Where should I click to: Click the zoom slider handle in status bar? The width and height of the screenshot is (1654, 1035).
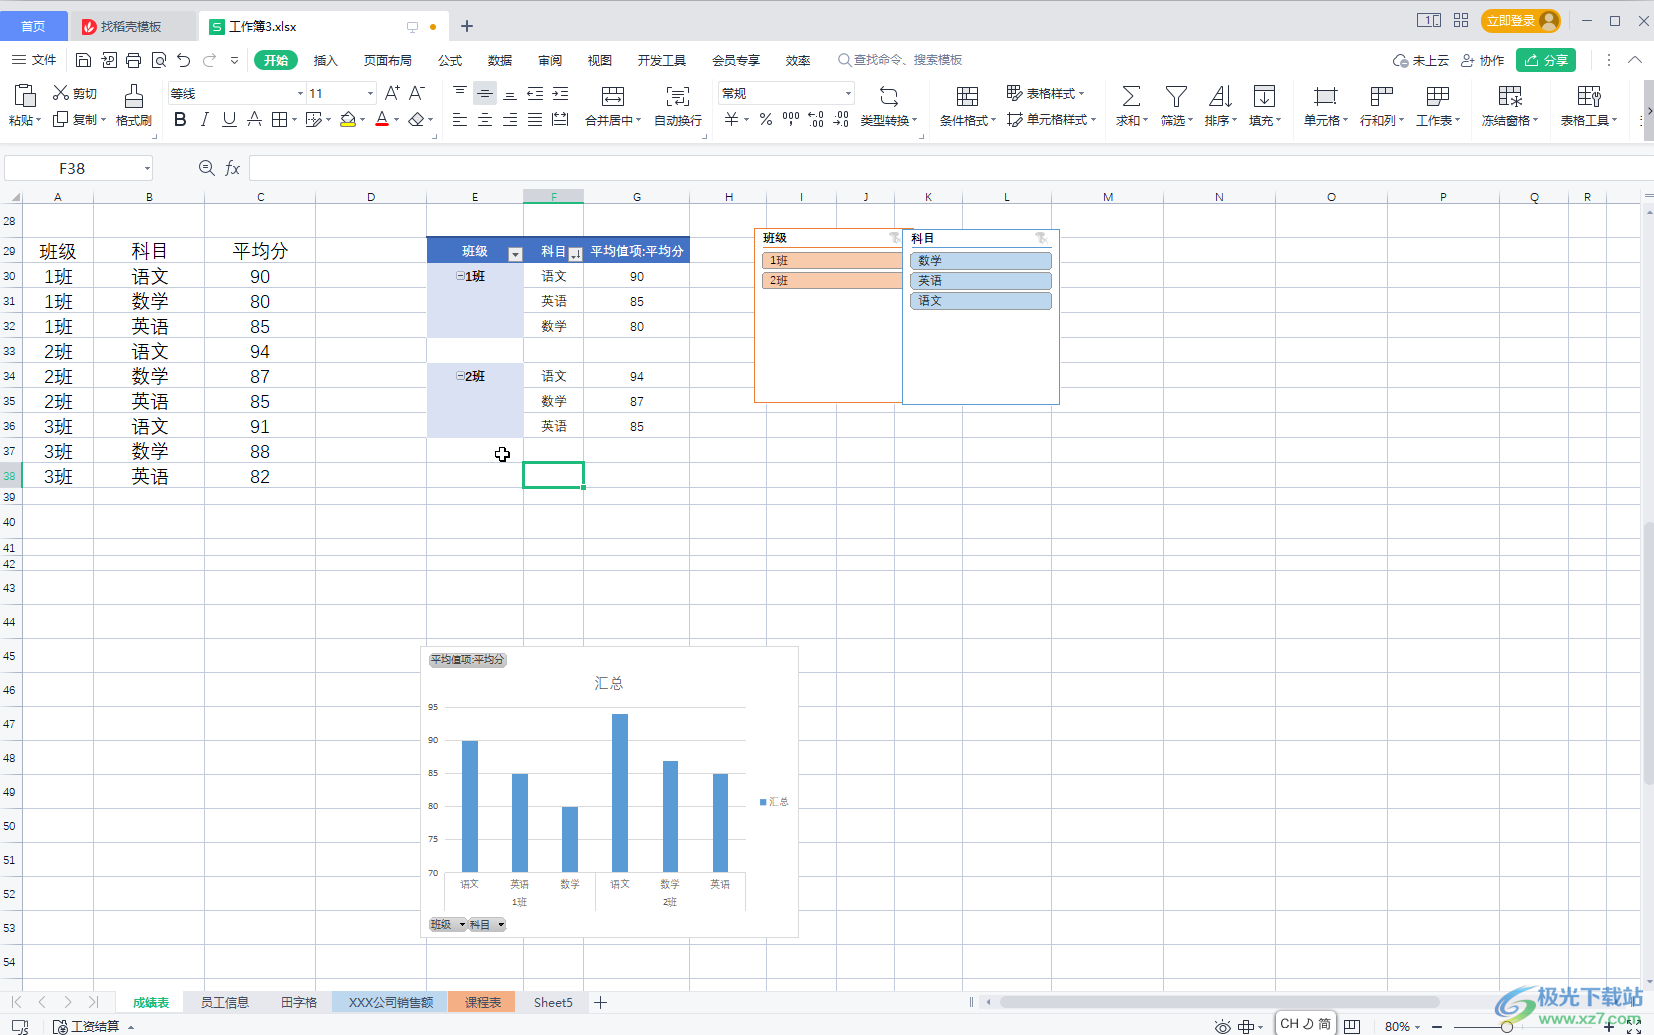click(x=1506, y=1027)
